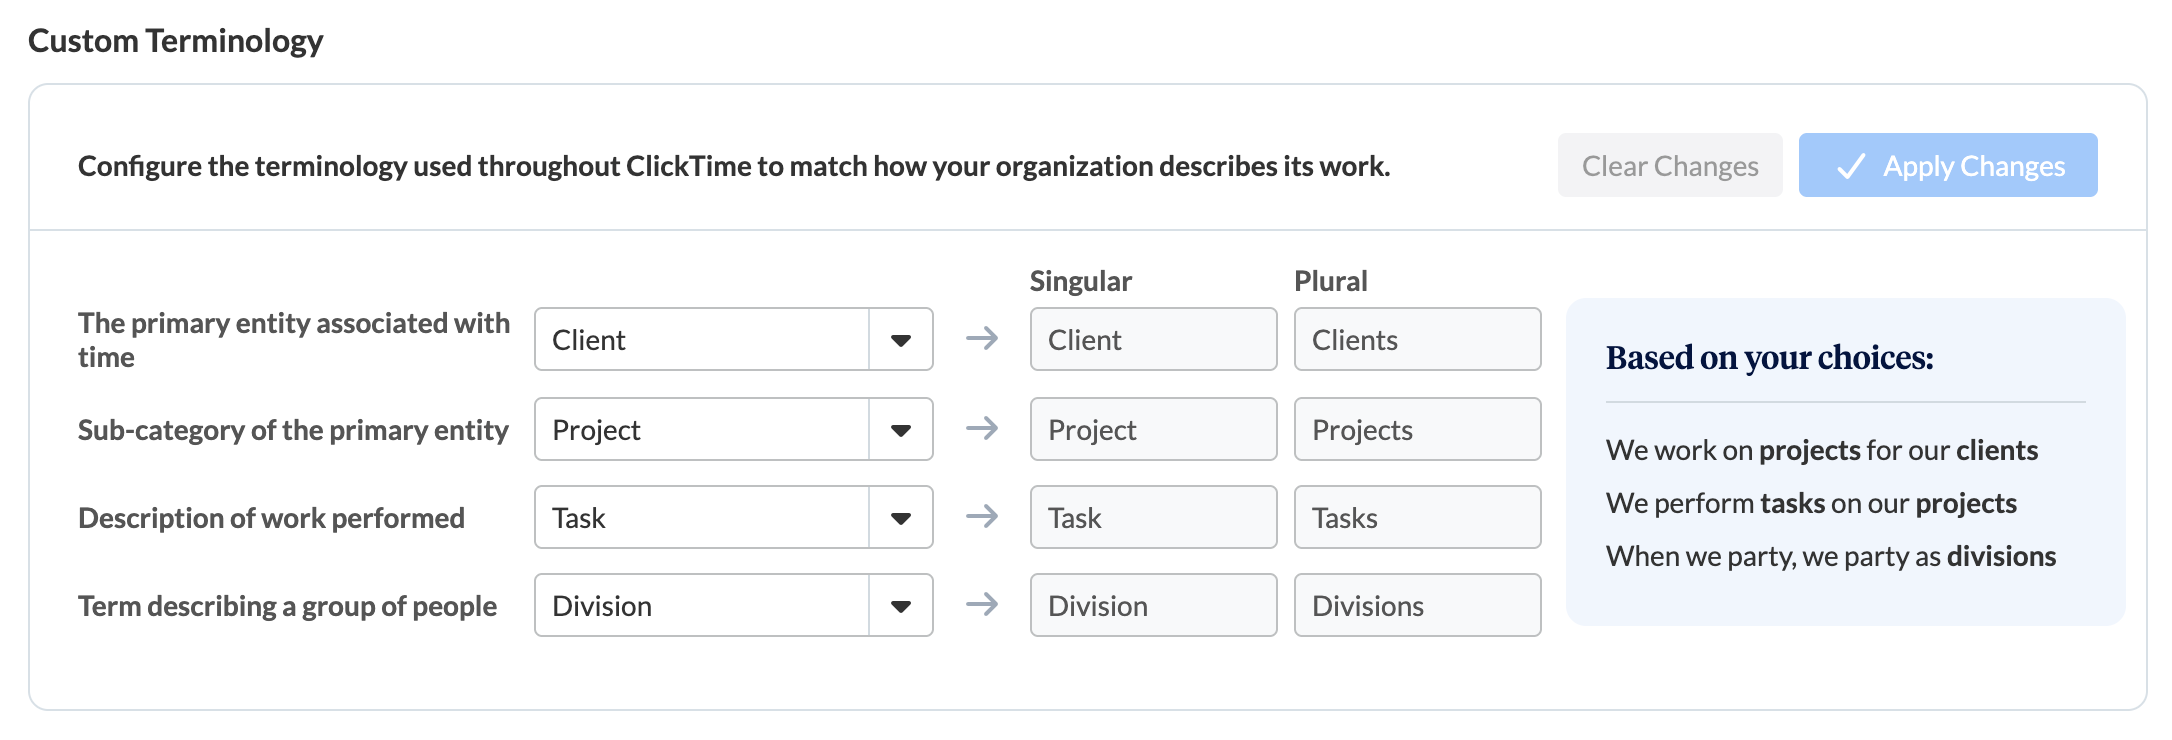Viewport: 2172px width, 740px height.
Task: Click 'Term describing a group of people' label
Action: [287, 606]
